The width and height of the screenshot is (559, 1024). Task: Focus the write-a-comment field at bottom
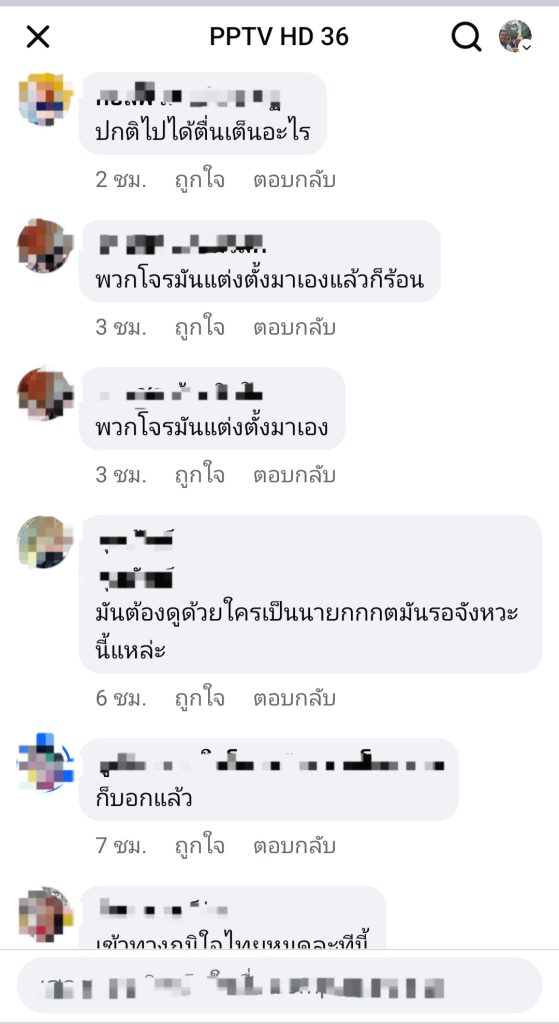point(280,985)
